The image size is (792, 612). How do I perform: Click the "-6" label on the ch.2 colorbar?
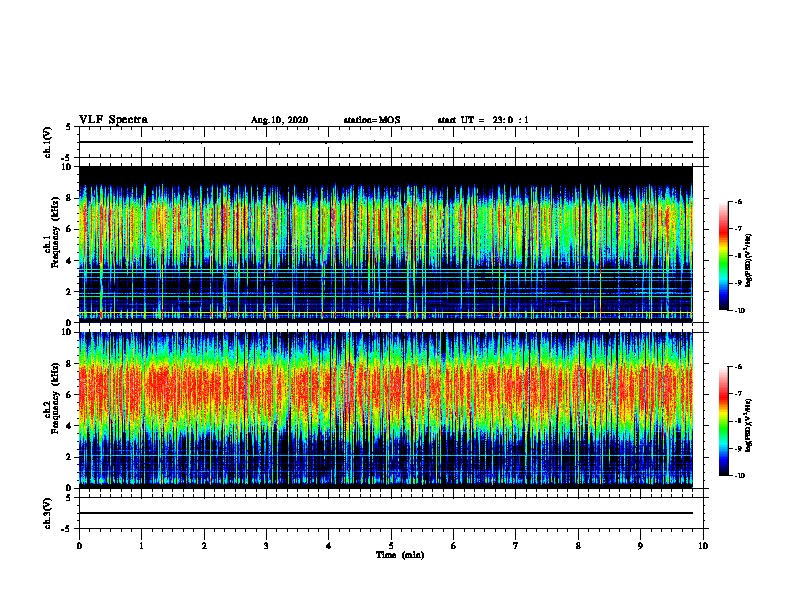click(x=738, y=367)
